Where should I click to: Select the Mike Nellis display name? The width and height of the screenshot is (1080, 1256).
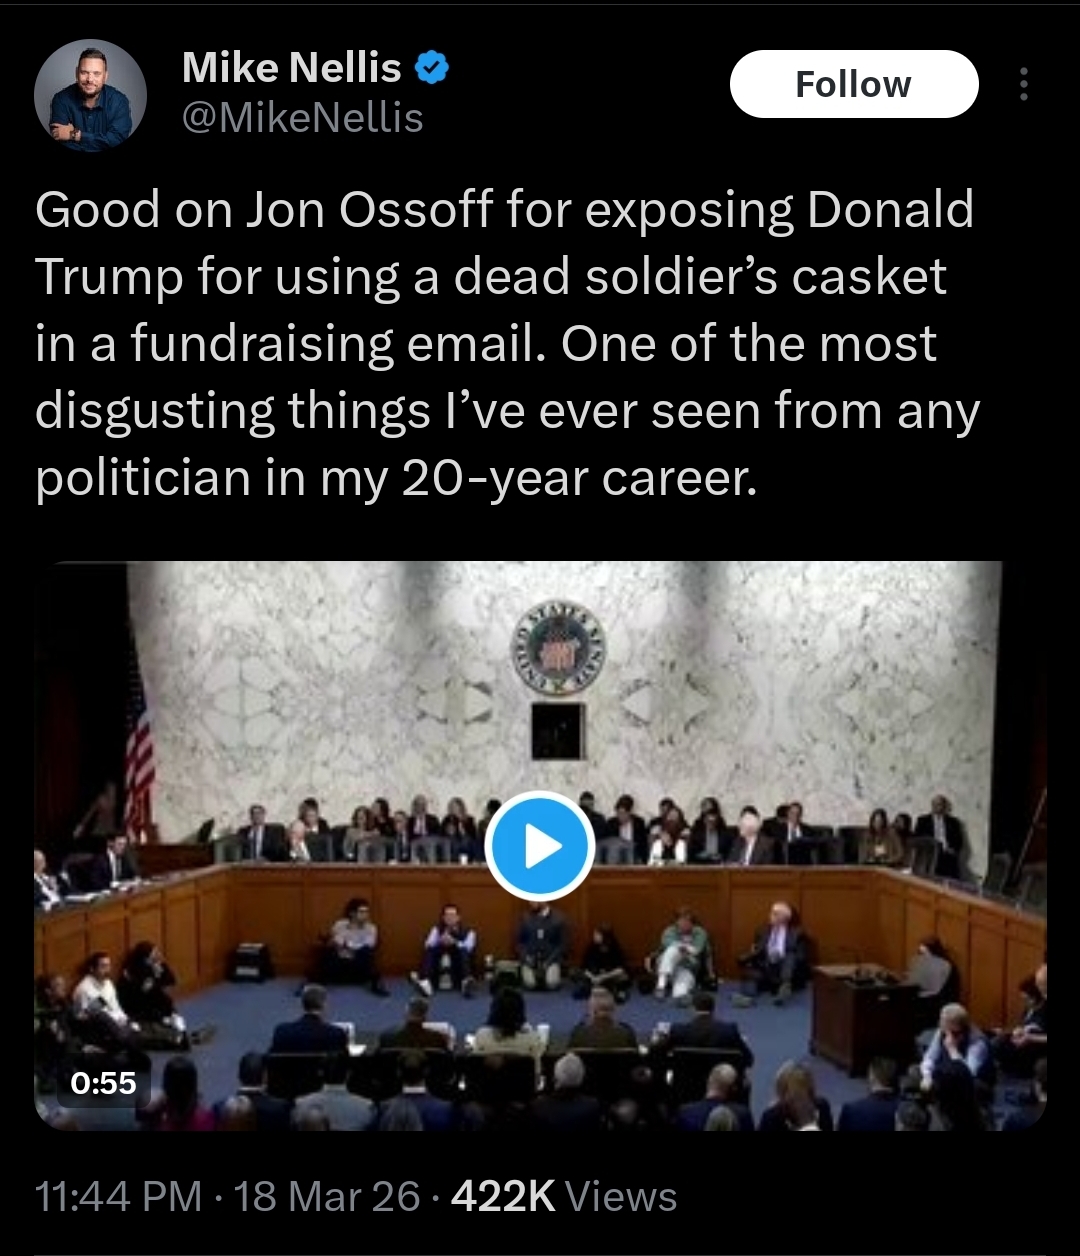[291, 68]
